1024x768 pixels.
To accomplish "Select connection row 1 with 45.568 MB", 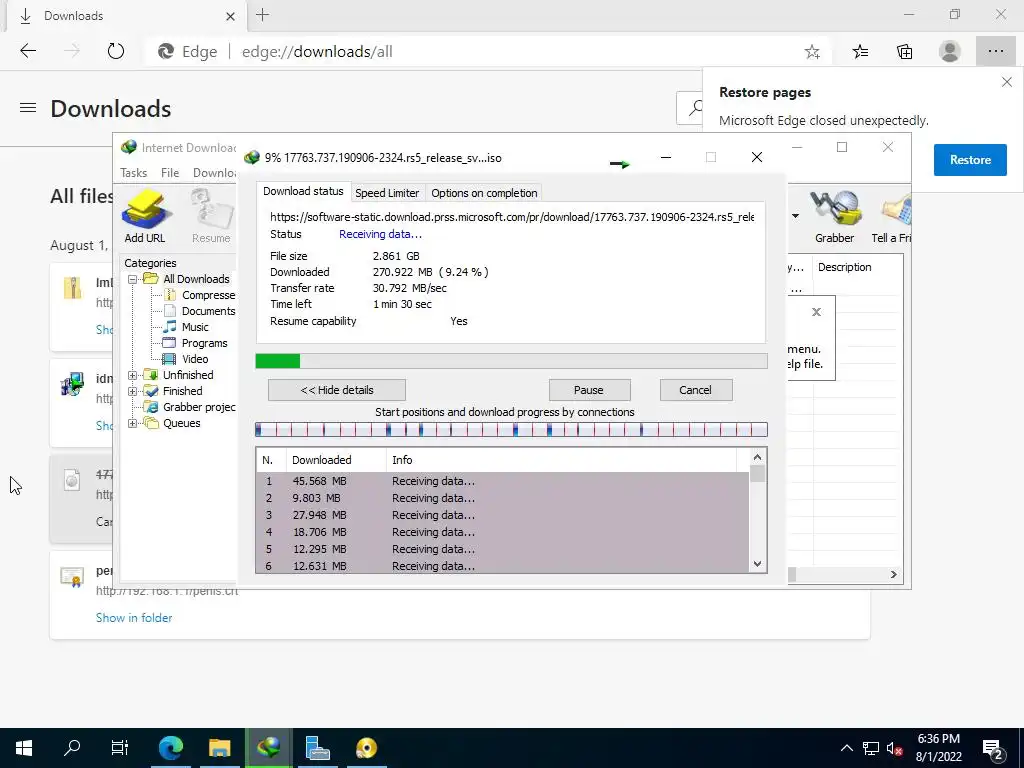I will 502,481.
